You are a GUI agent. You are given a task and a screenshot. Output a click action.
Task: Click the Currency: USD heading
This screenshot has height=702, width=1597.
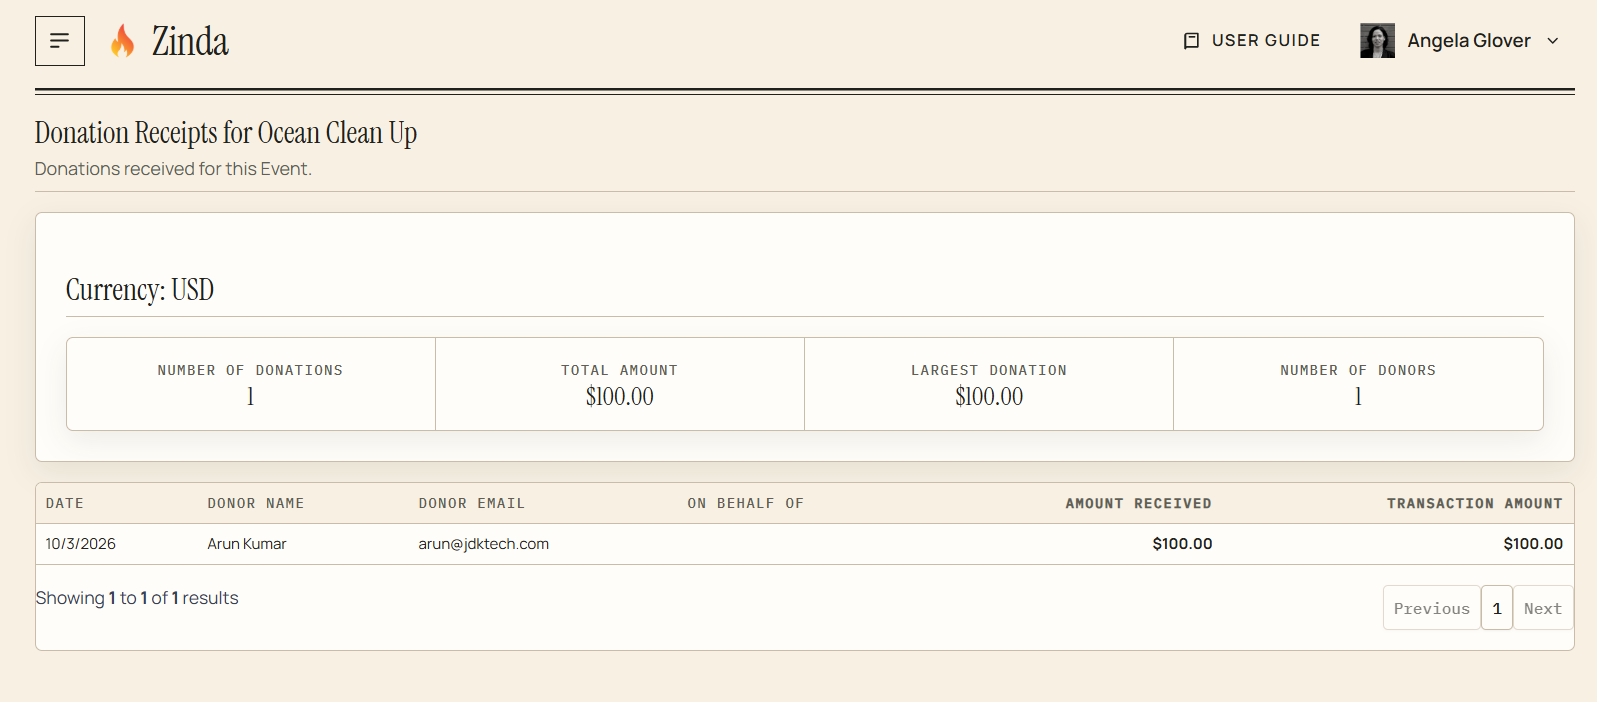tap(140, 290)
